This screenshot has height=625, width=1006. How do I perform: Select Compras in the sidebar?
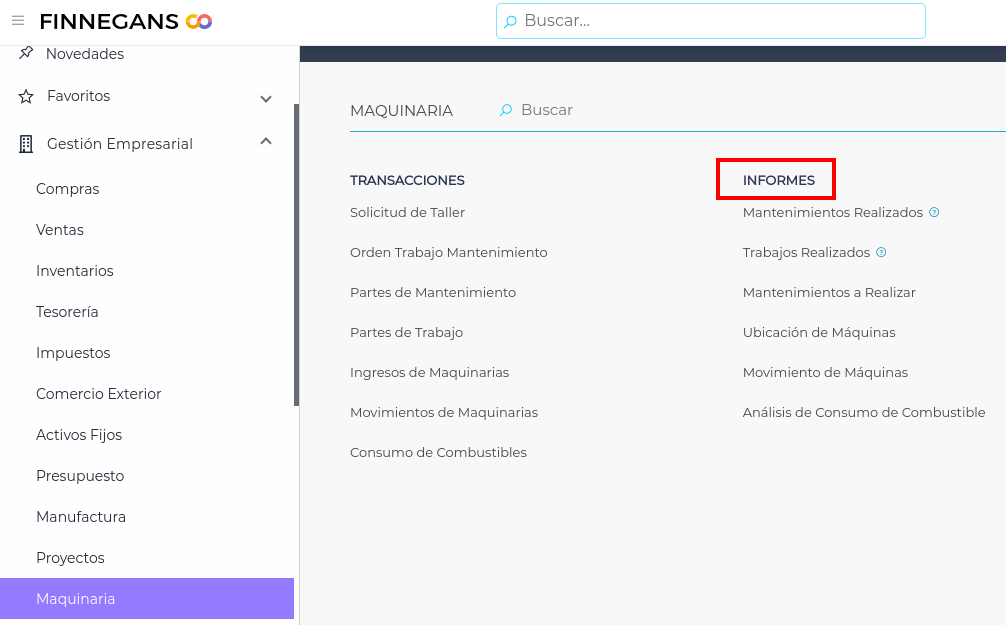67,189
